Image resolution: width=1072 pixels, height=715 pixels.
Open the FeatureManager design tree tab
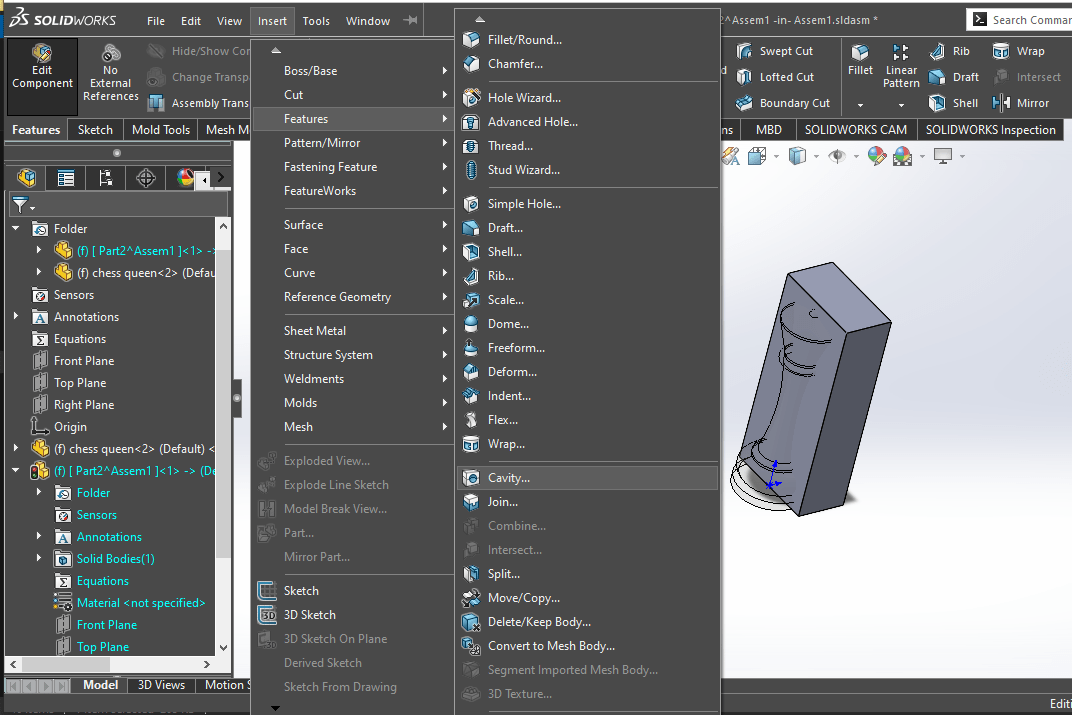coord(27,178)
